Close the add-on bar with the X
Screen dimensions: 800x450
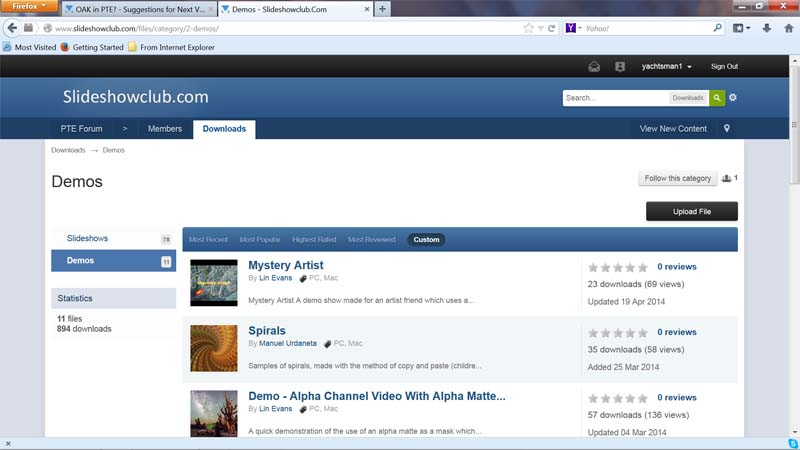(8, 444)
